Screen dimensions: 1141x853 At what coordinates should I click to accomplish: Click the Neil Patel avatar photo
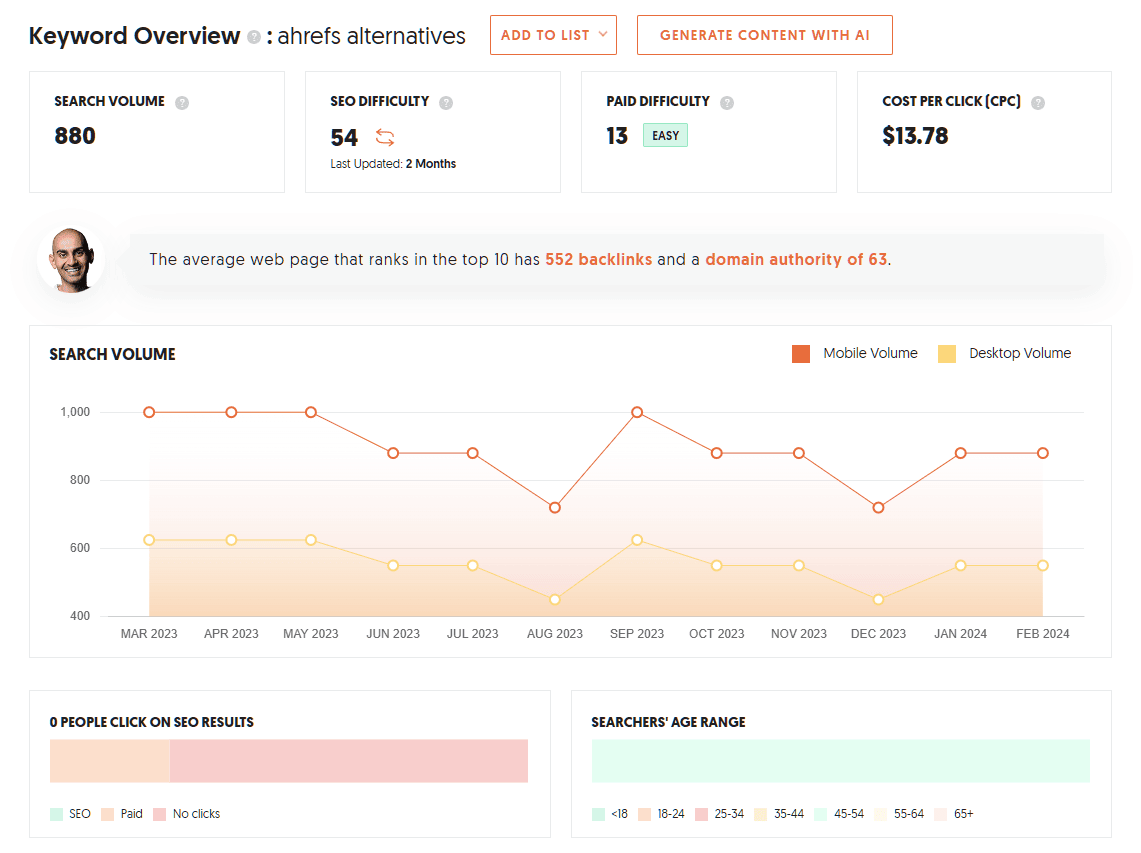[x=71, y=260]
